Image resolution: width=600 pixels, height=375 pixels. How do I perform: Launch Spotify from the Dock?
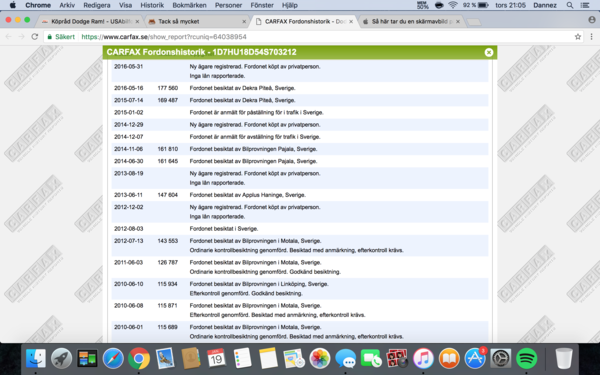527,359
